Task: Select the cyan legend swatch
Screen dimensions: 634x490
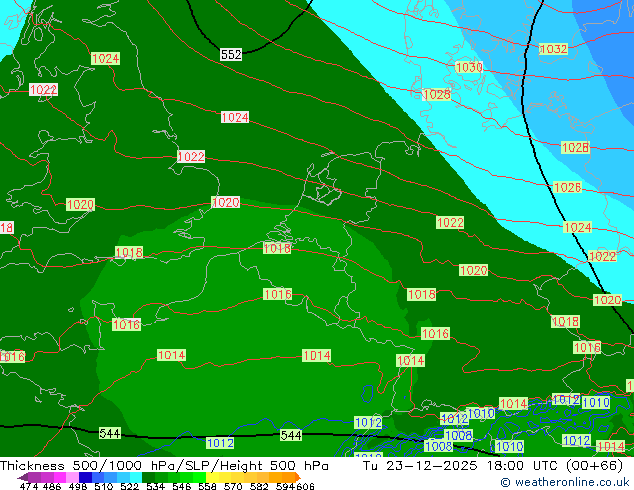Action: (x=136, y=477)
